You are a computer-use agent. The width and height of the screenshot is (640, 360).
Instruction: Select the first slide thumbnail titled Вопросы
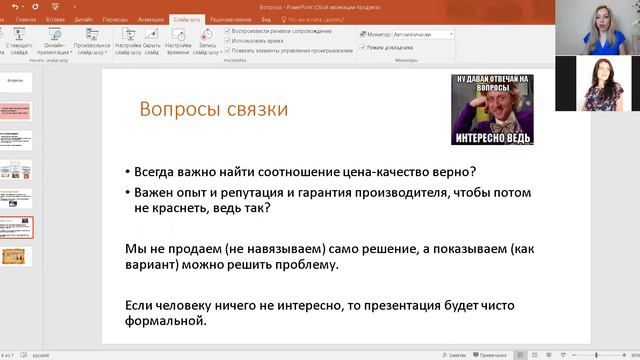click(16, 82)
